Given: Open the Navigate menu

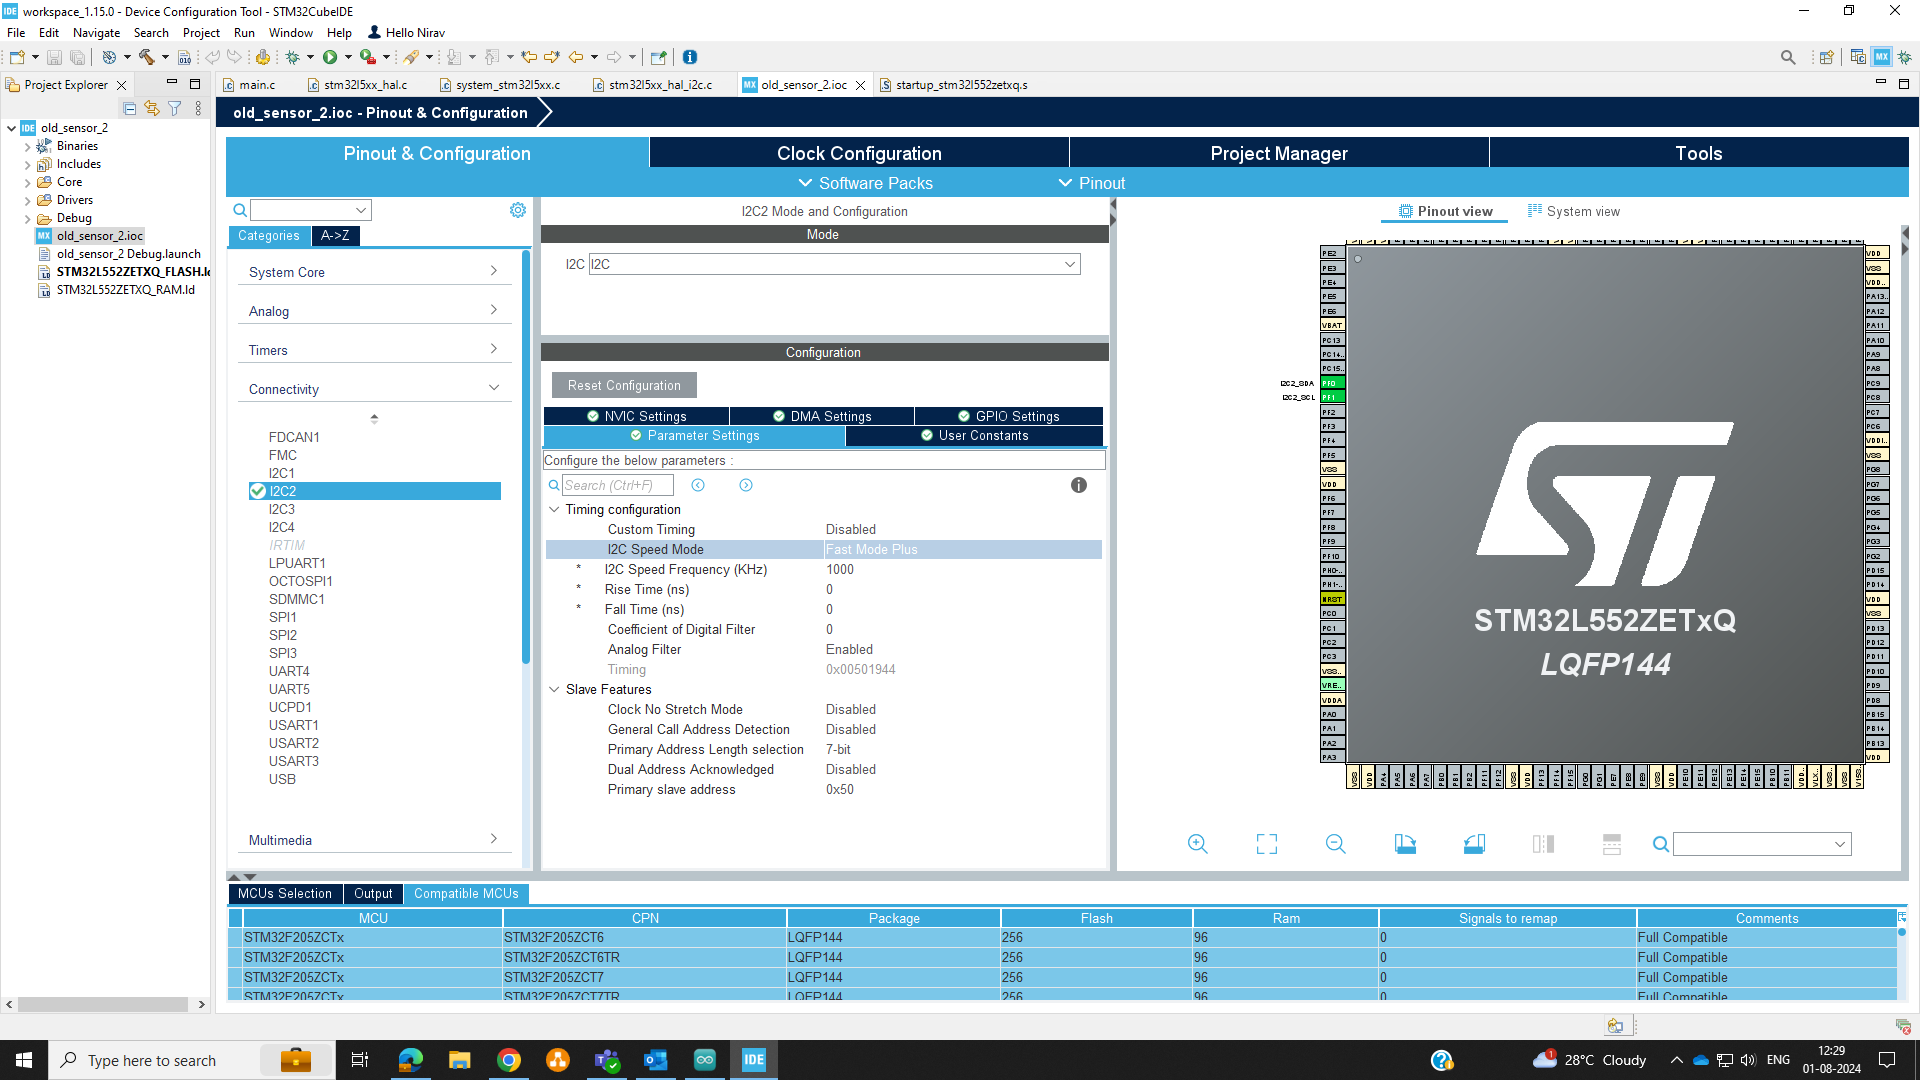Looking at the screenshot, I should pos(96,32).
